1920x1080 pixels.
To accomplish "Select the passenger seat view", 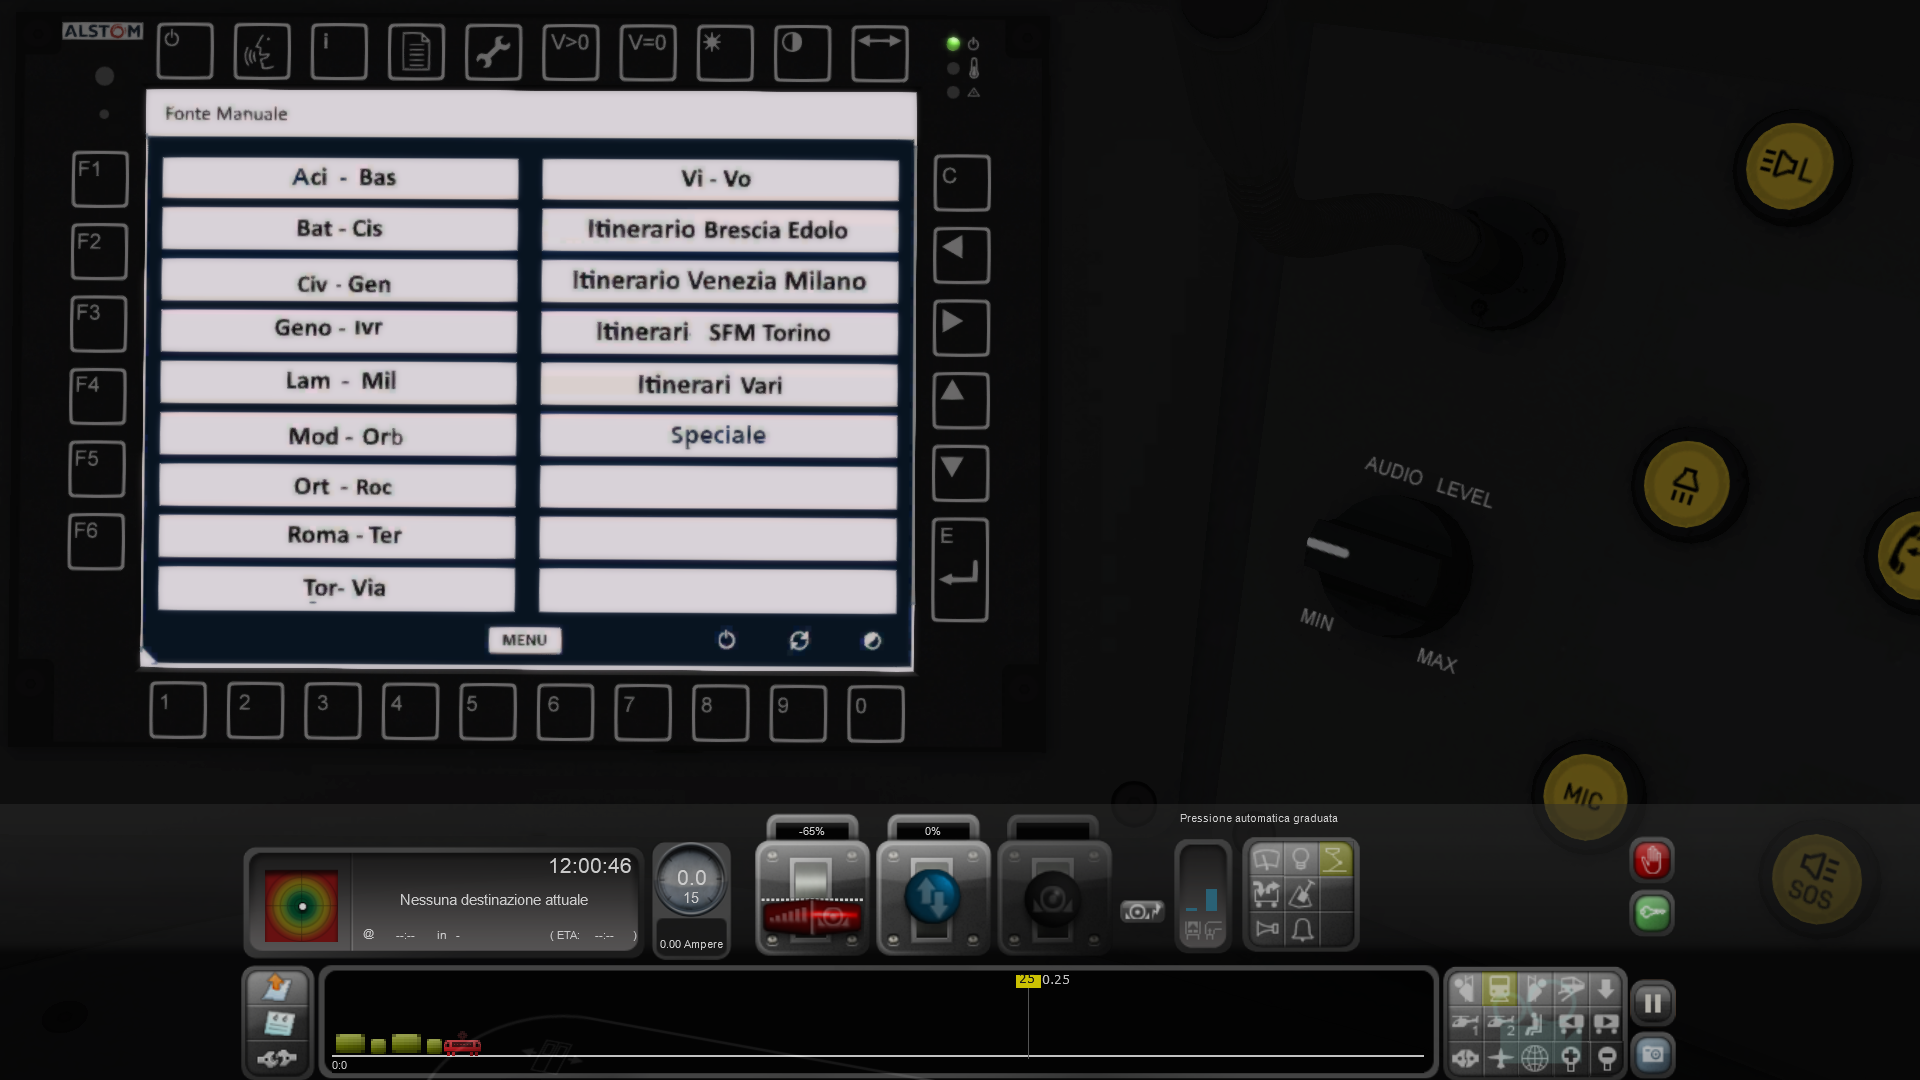I will [1535, 1023].
